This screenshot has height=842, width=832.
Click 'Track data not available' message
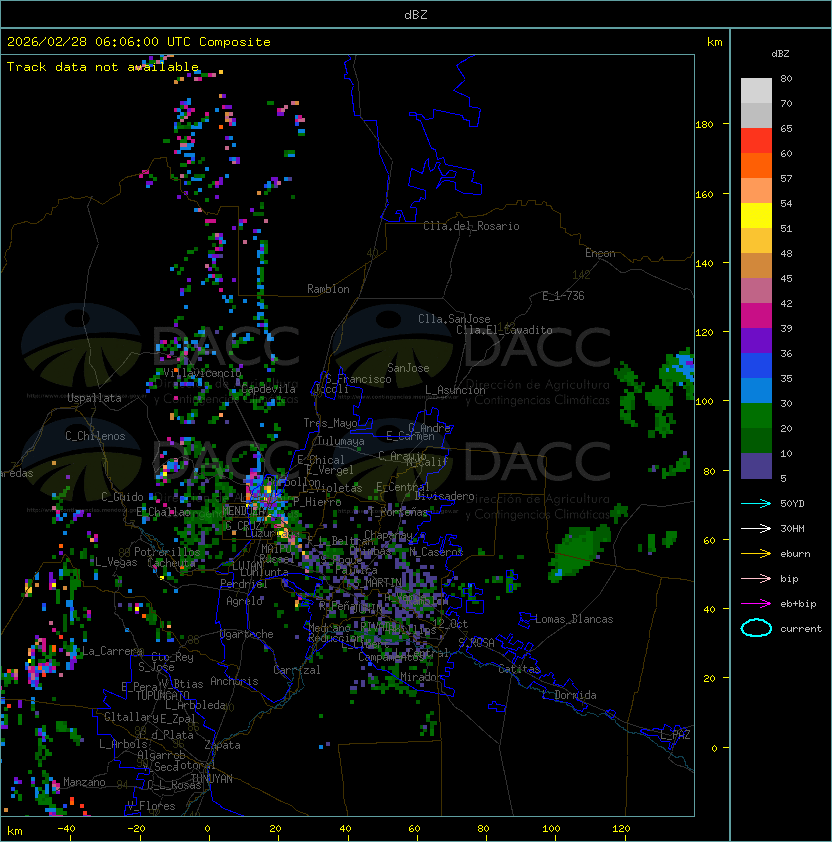tap(103, 67)
